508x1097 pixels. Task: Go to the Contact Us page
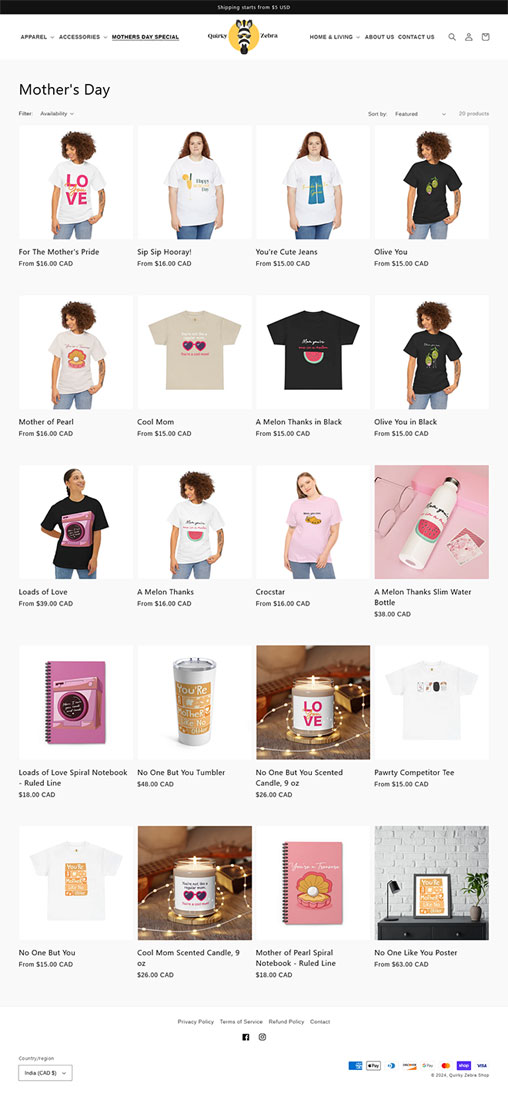click(x=416, y=37)
